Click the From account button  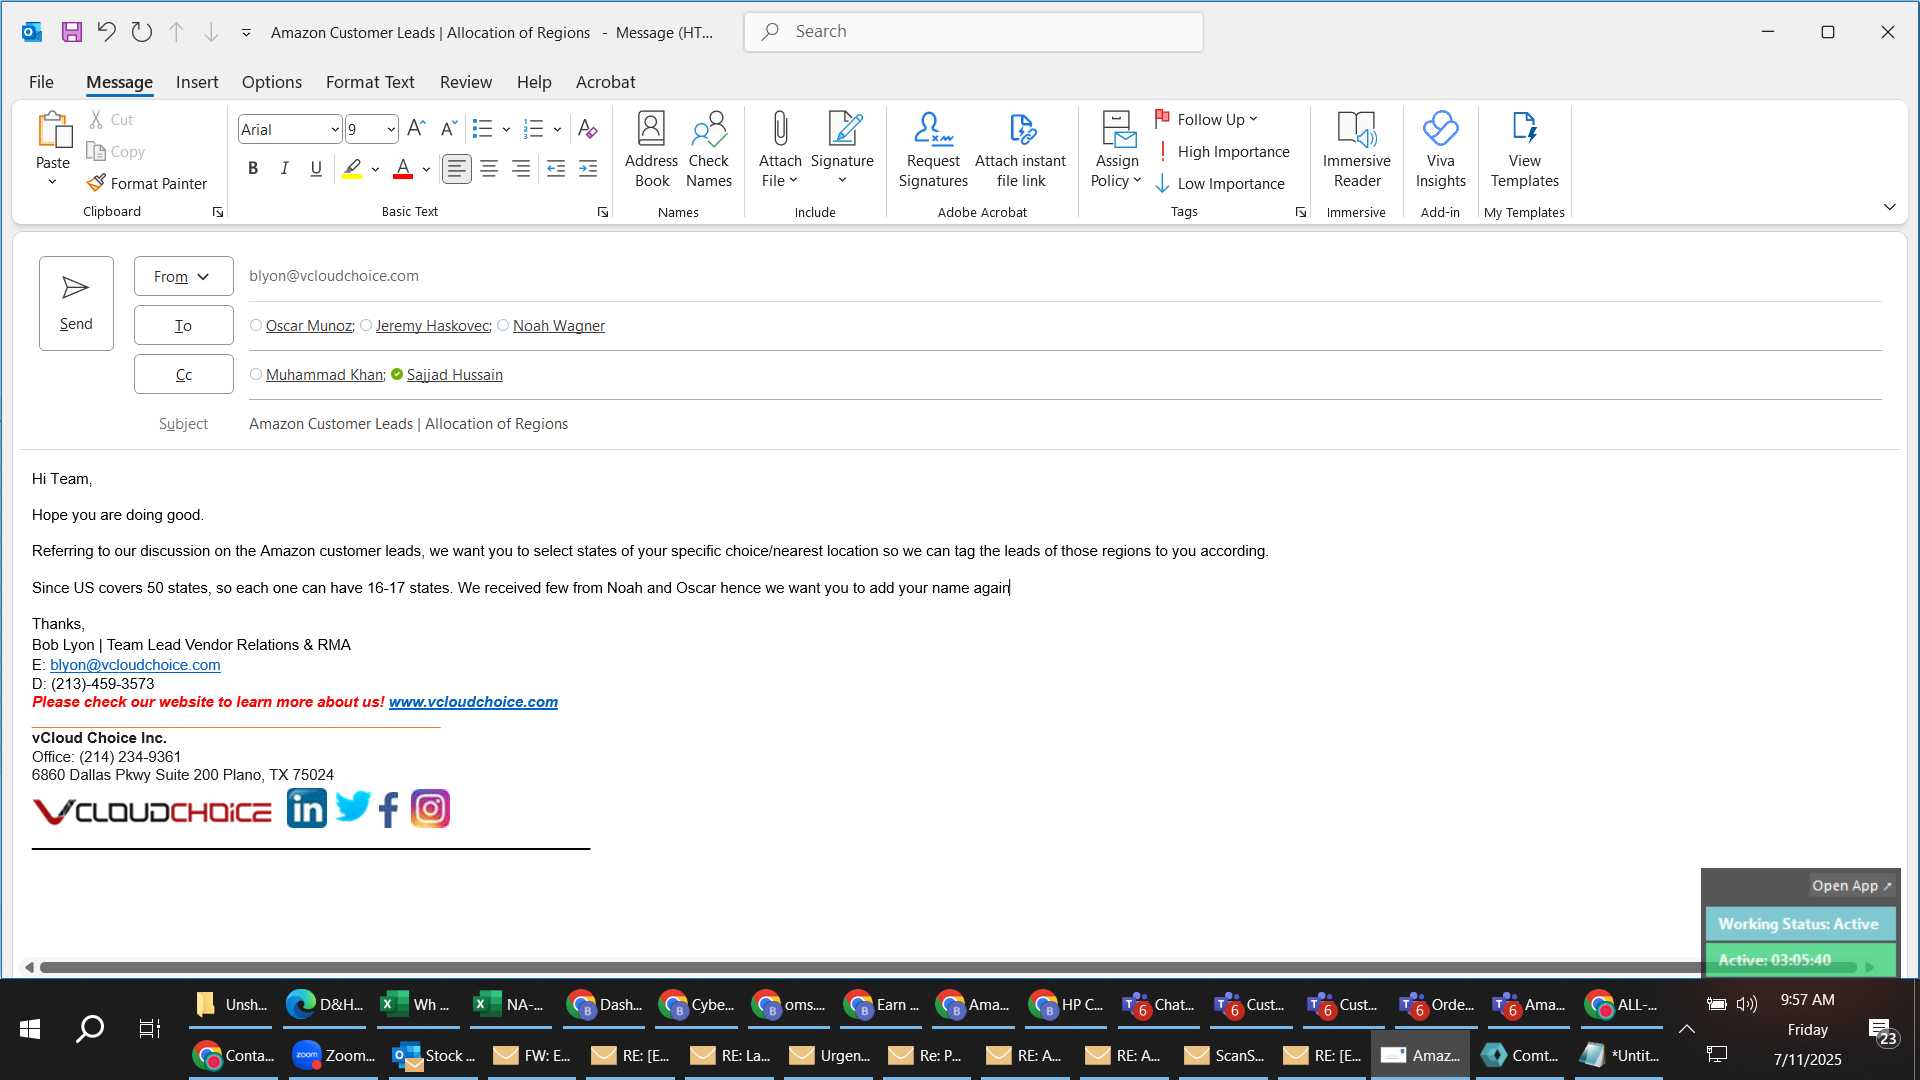coord(184,276)
